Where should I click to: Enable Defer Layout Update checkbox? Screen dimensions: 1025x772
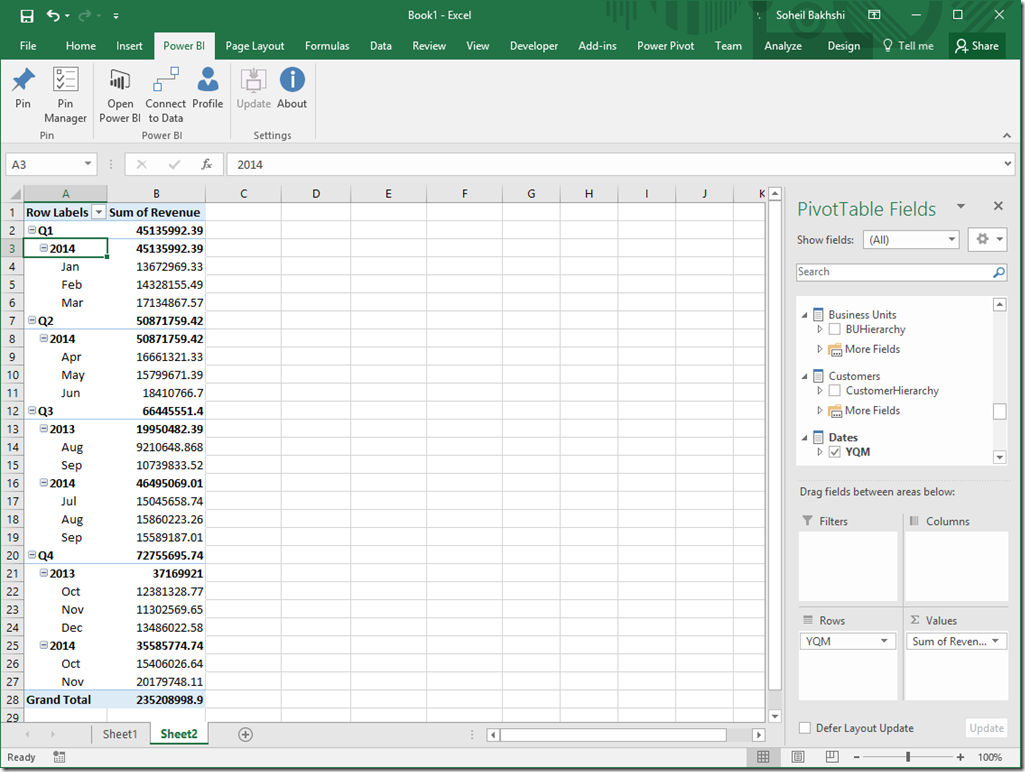[805, 728]
